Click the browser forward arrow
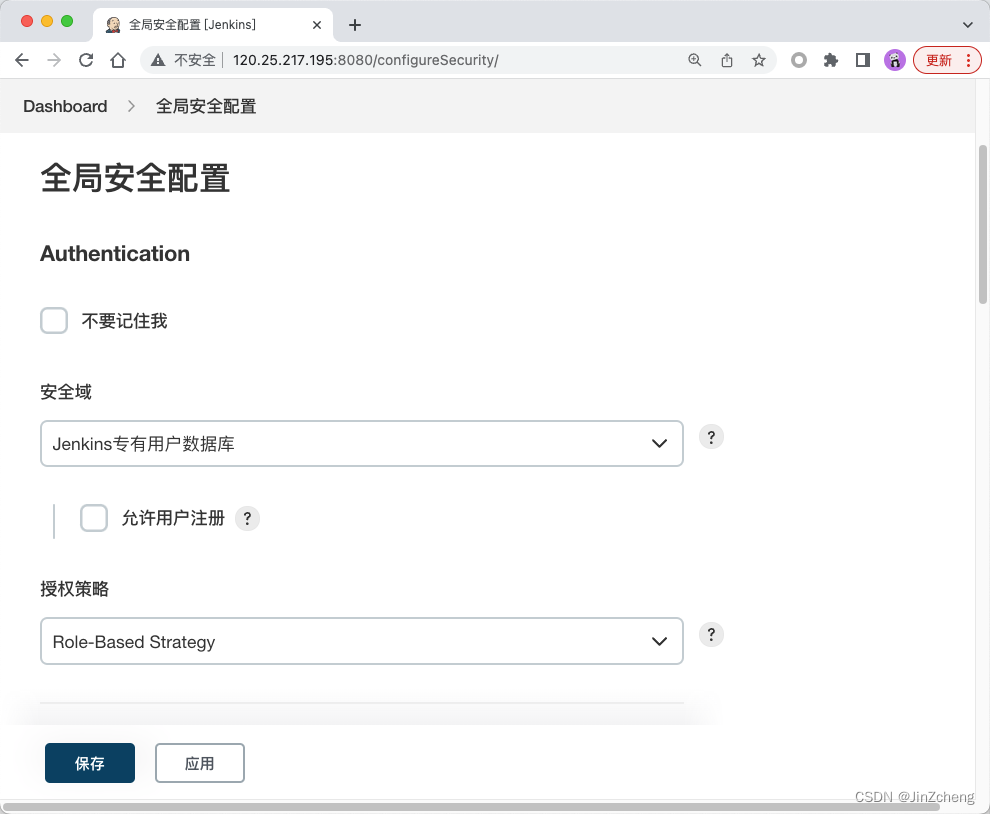 (x=54, y=60)
